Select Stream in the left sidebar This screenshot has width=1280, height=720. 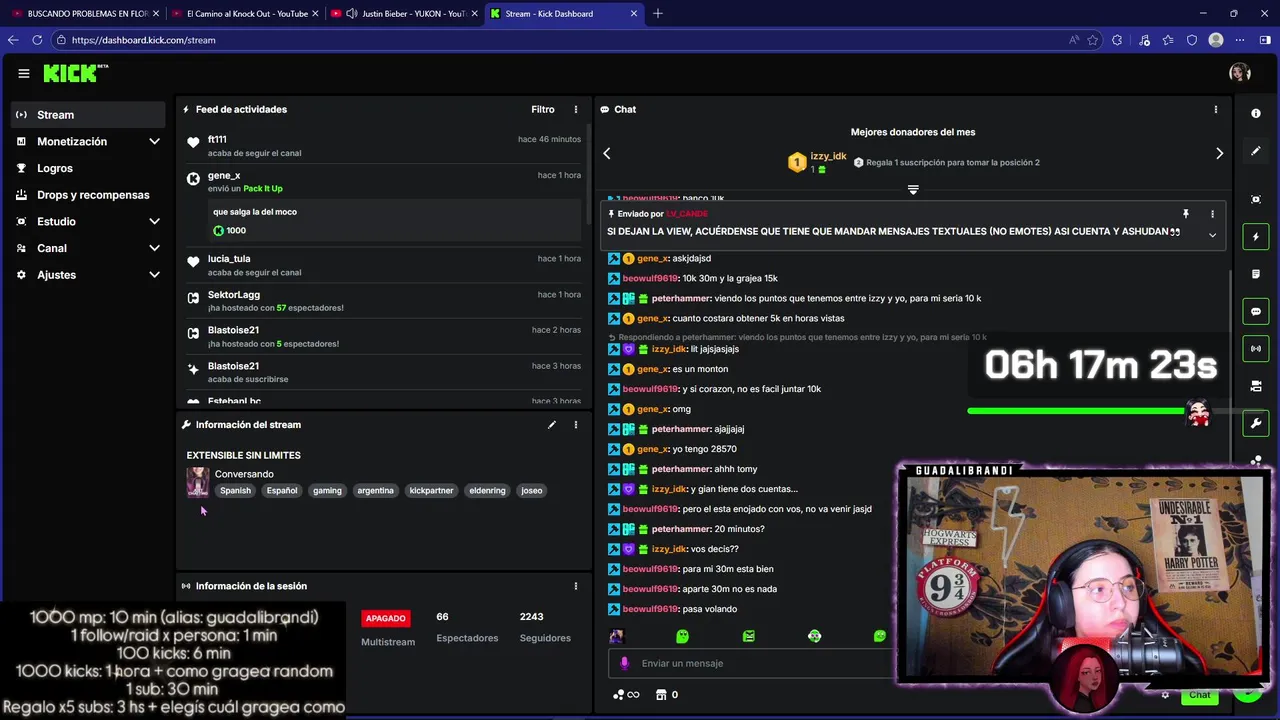(88, 115)
